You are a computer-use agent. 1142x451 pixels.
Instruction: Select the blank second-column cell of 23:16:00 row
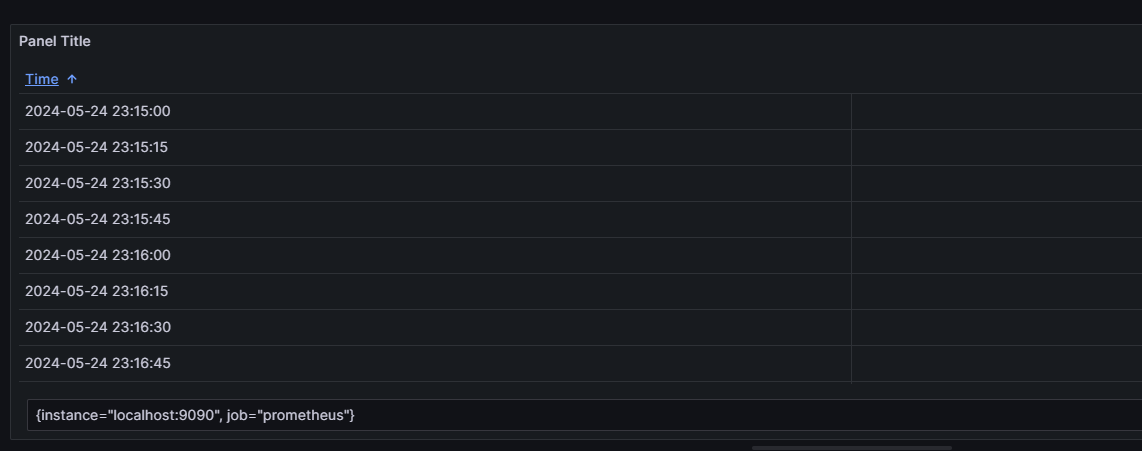(x=995, y=255)
